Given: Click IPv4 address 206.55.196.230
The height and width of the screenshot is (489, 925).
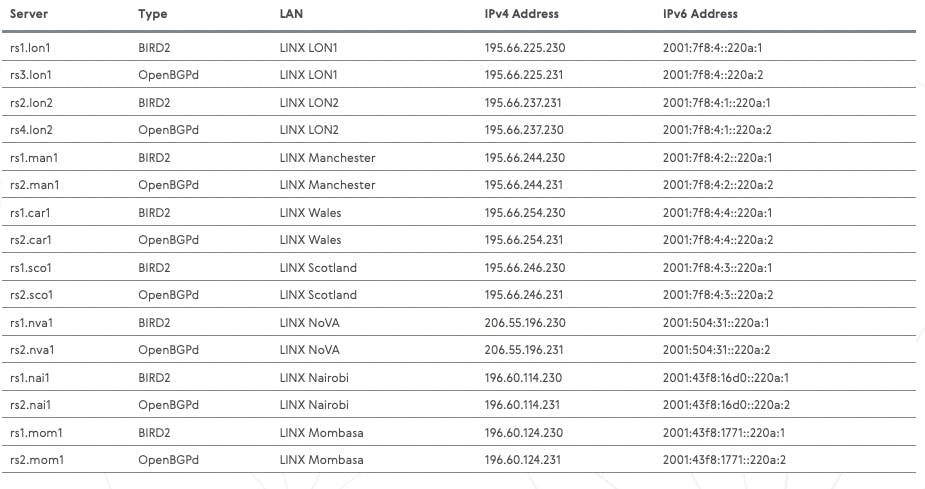Looking at the screenshot, I should 525,323.
